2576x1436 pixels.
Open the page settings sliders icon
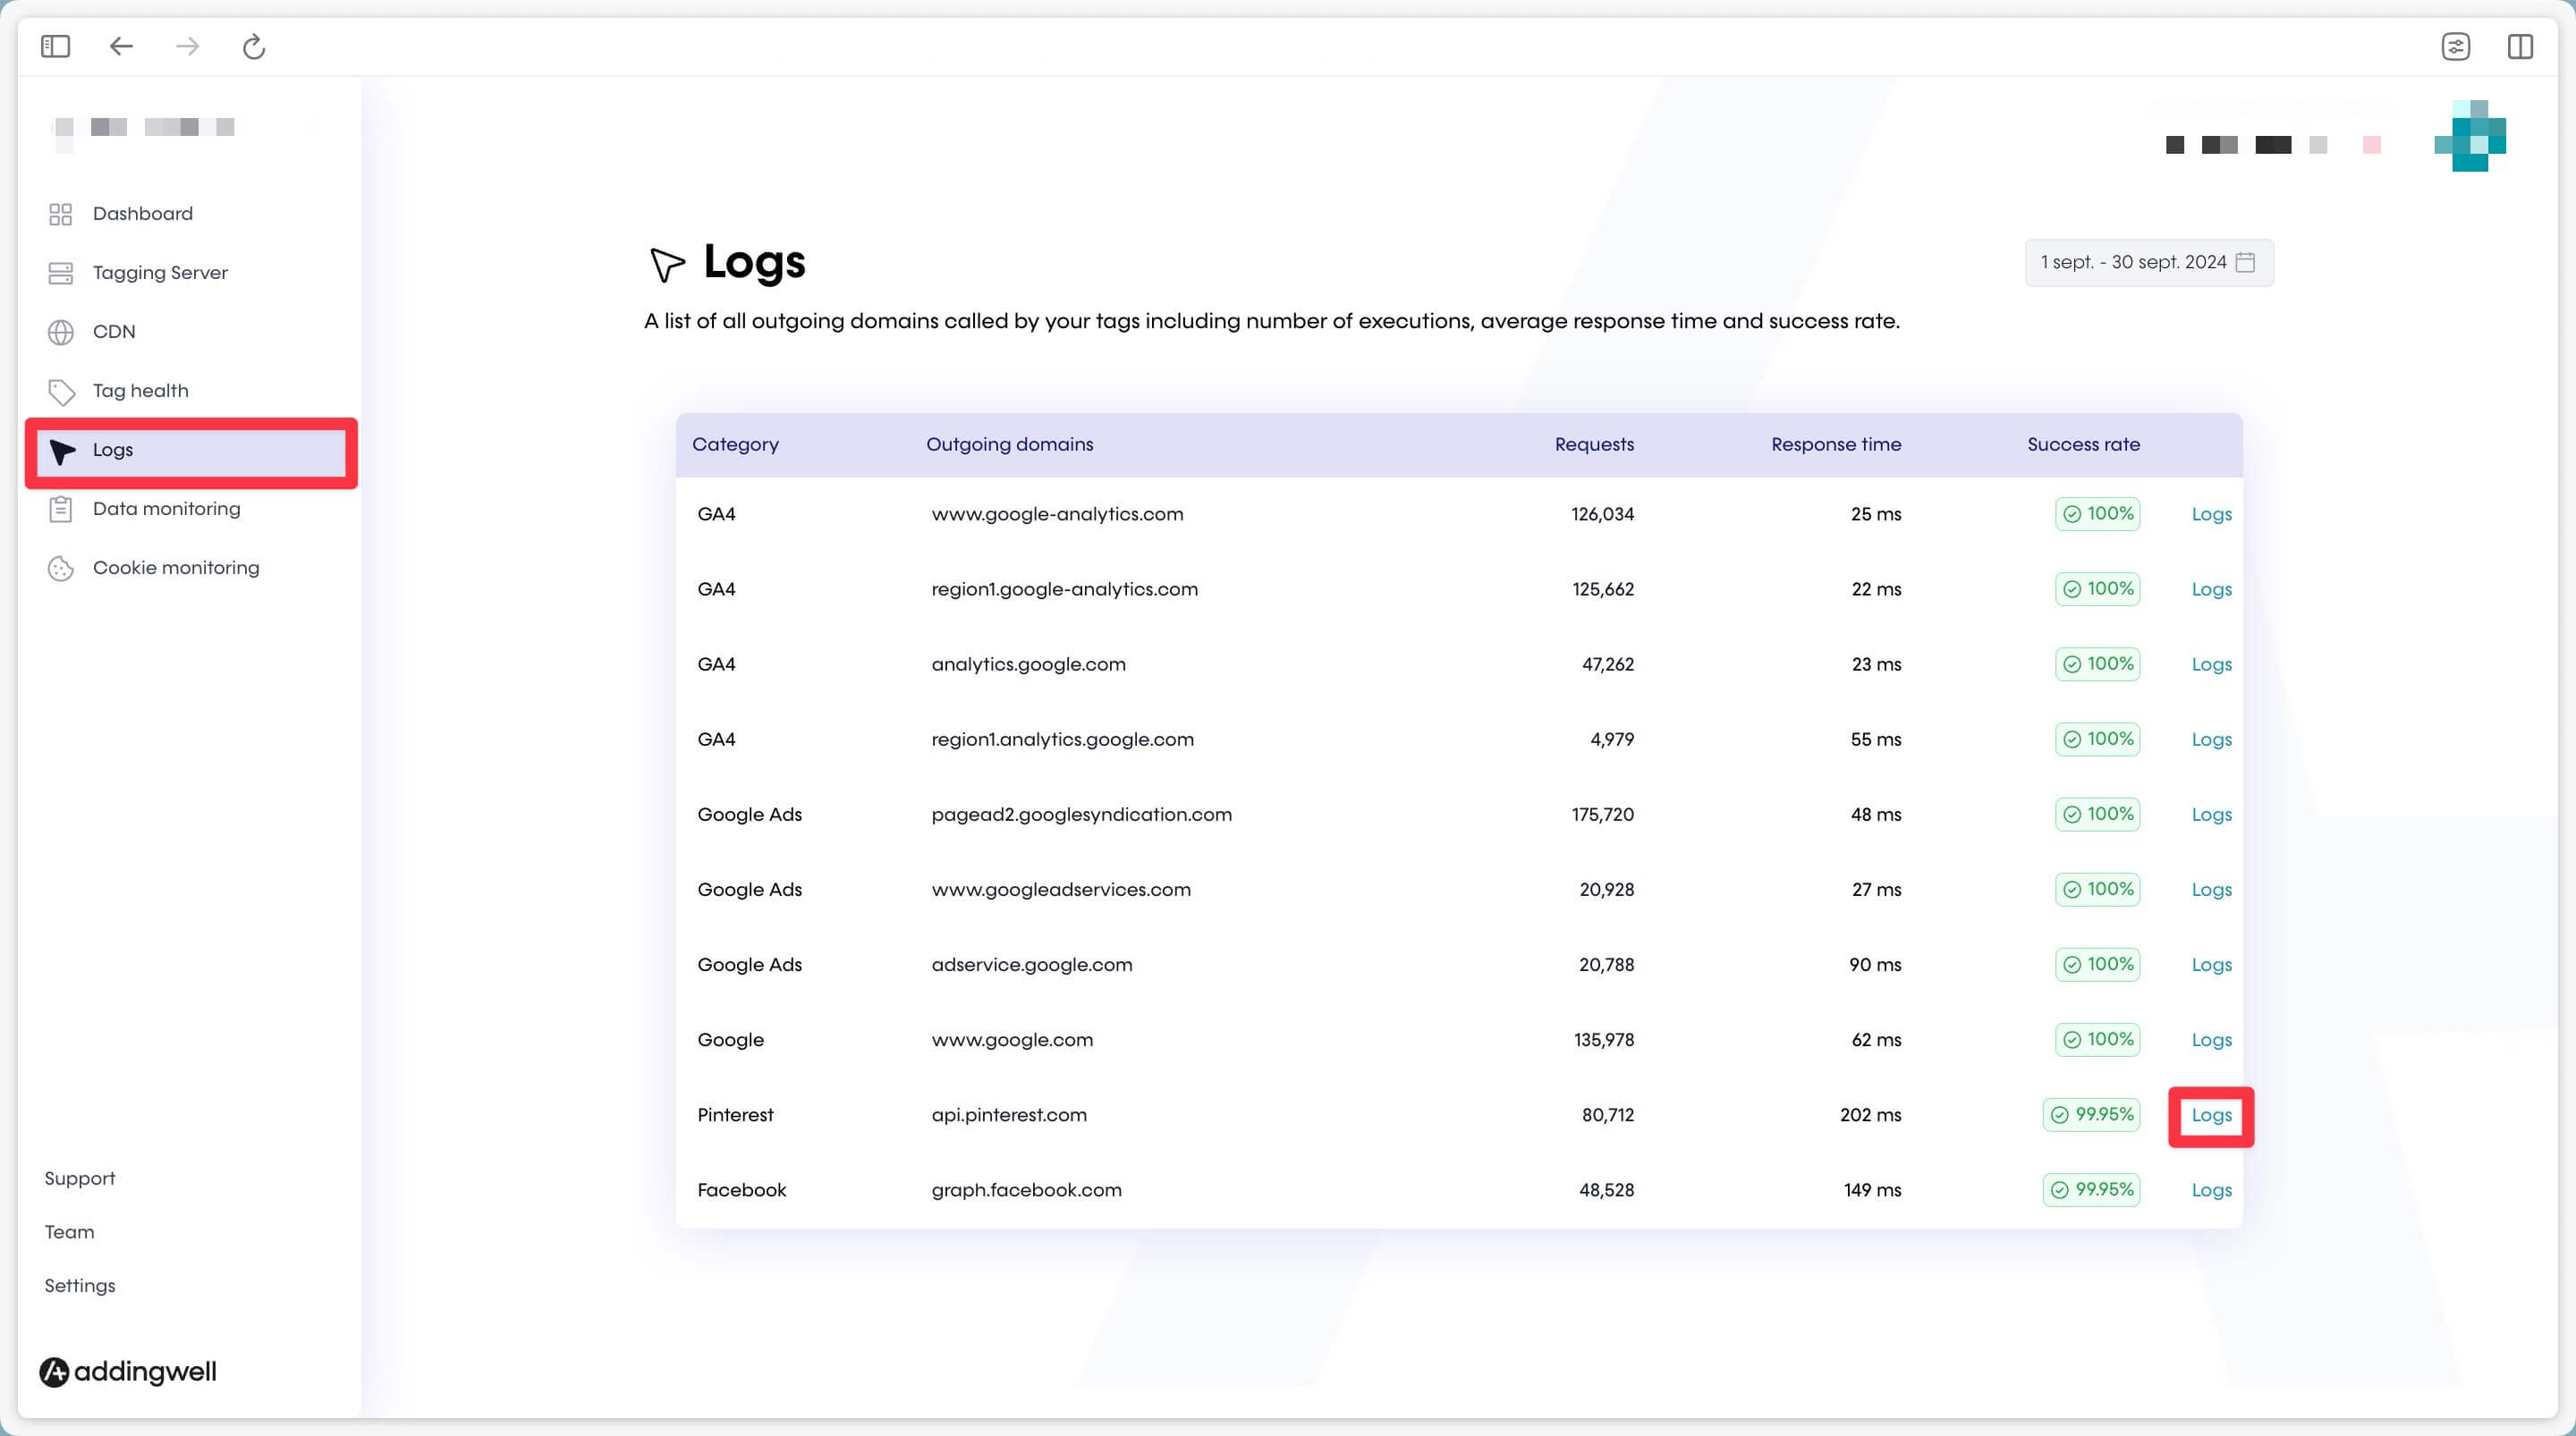coord(2455,46)
